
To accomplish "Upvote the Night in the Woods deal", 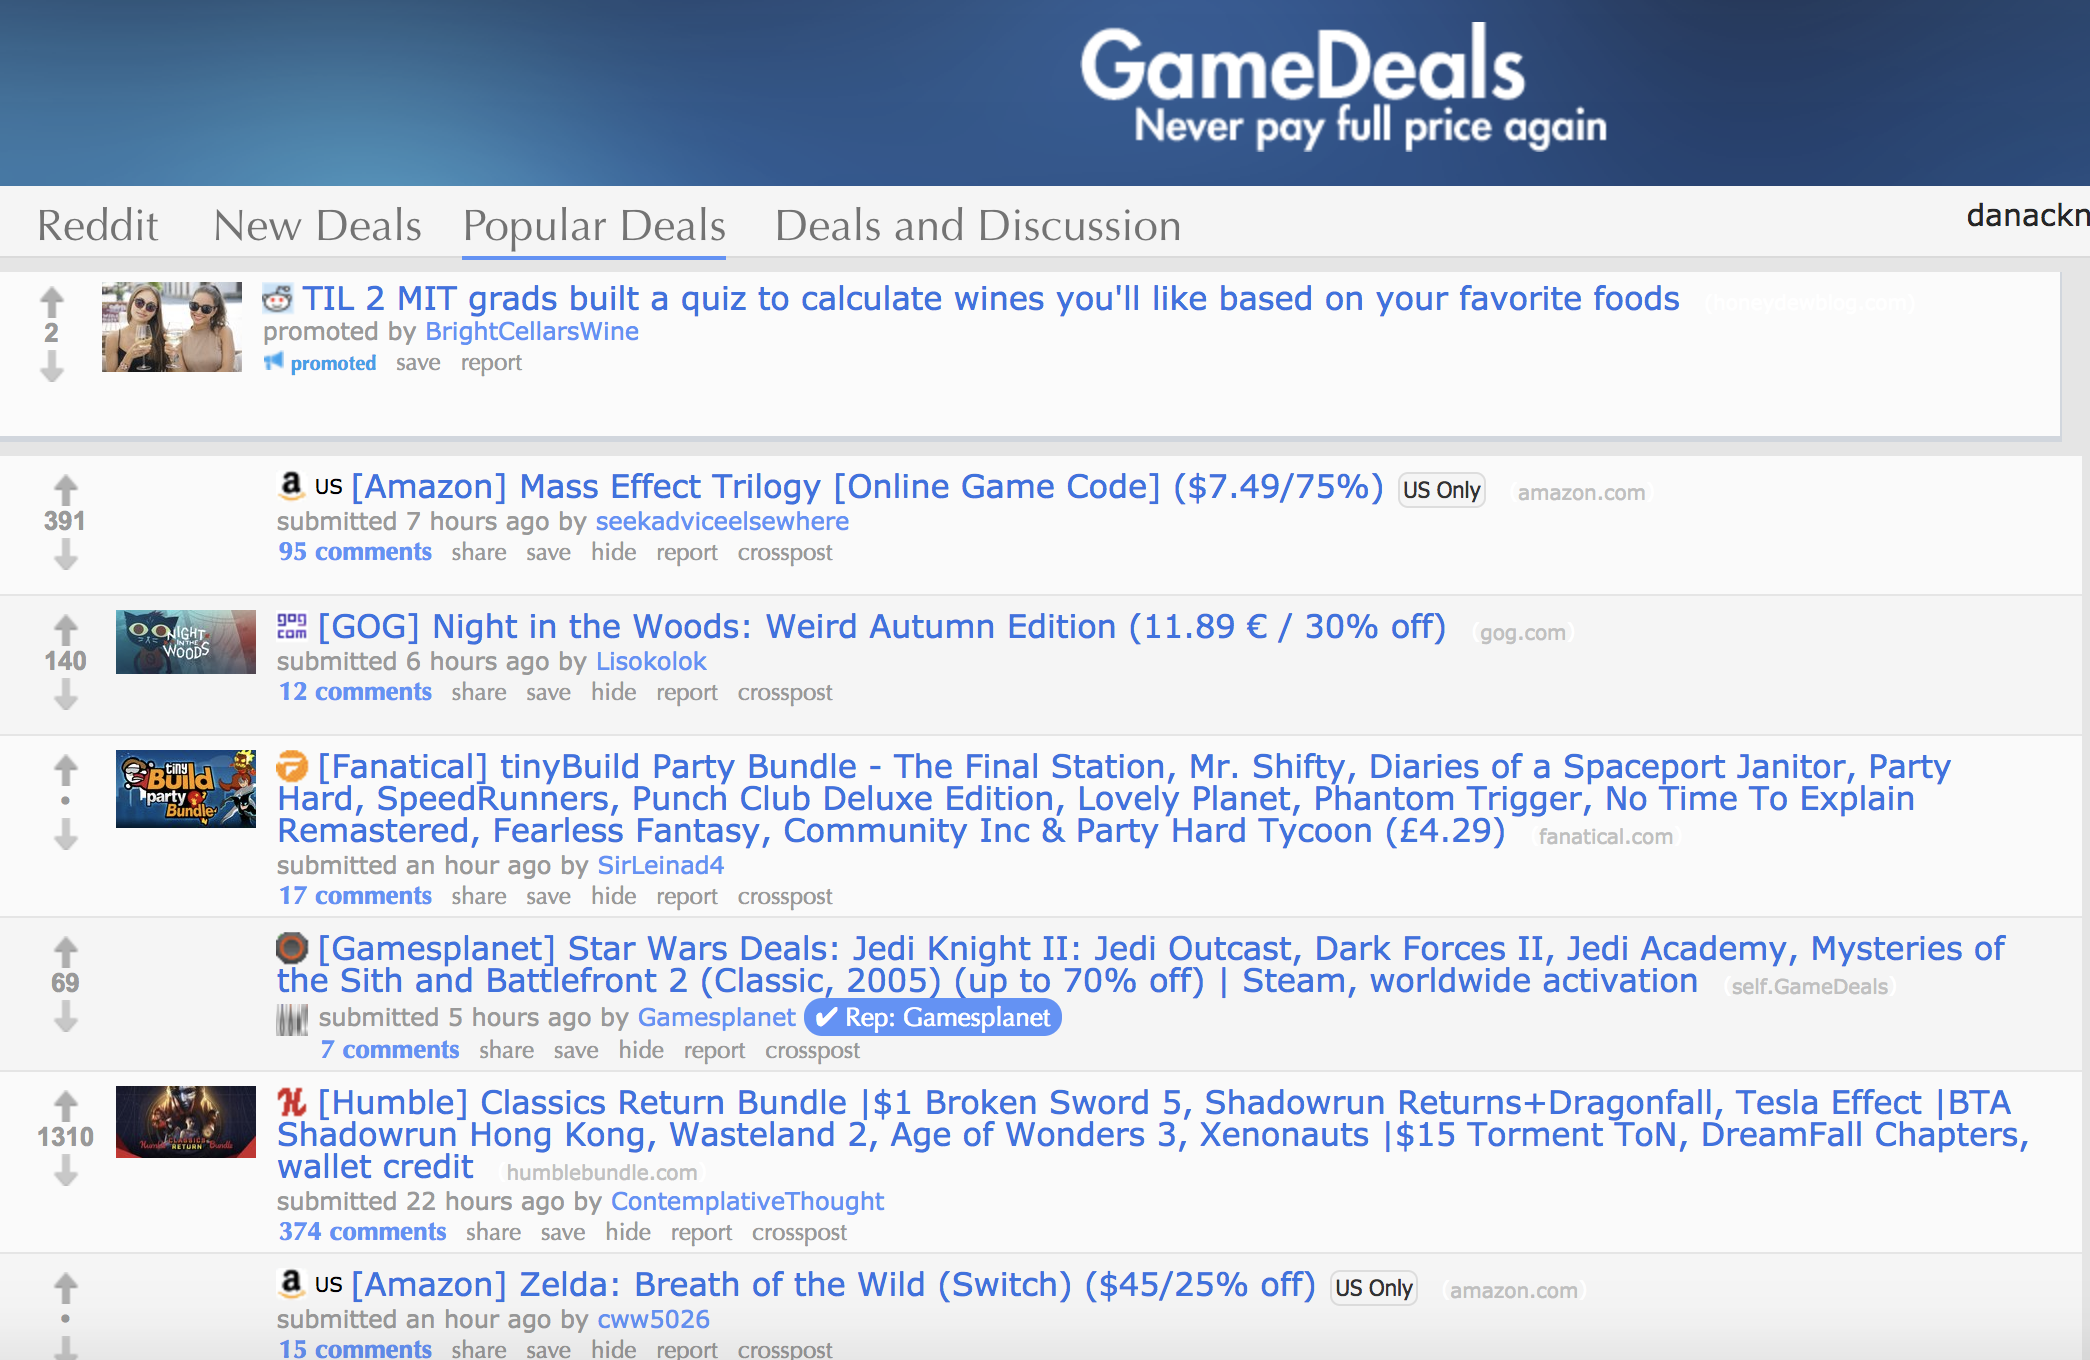I will tap(65, 630).
